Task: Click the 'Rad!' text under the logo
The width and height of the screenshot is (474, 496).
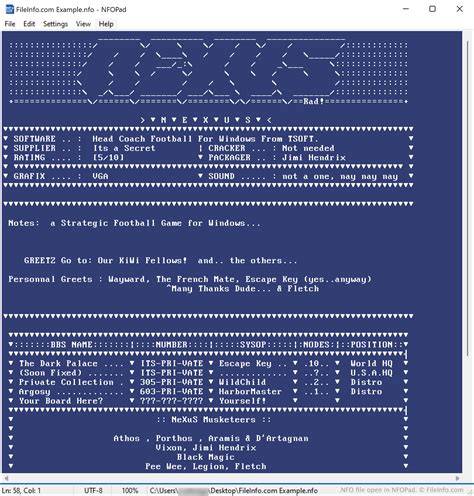Action: [x=314, y=101]
